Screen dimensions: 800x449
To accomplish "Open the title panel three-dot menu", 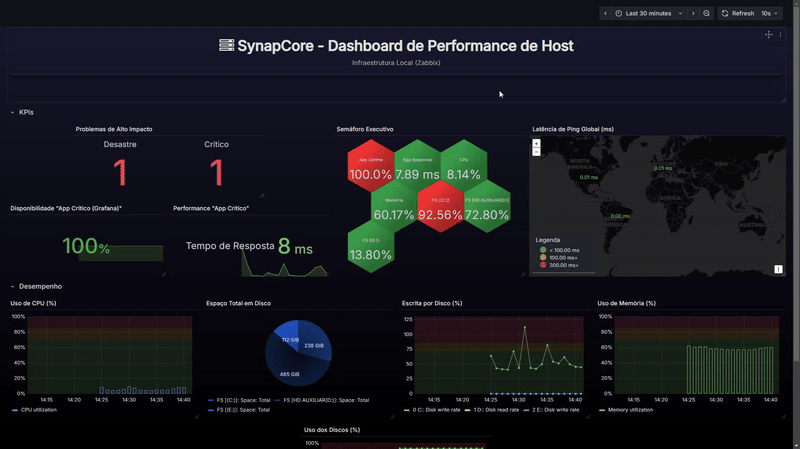I will coord(780,35).
